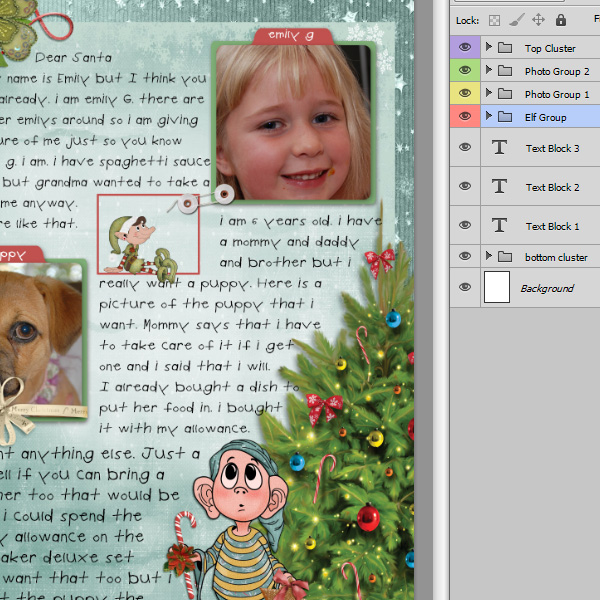Click the lock transparent pixels icon

coord(494,20)
